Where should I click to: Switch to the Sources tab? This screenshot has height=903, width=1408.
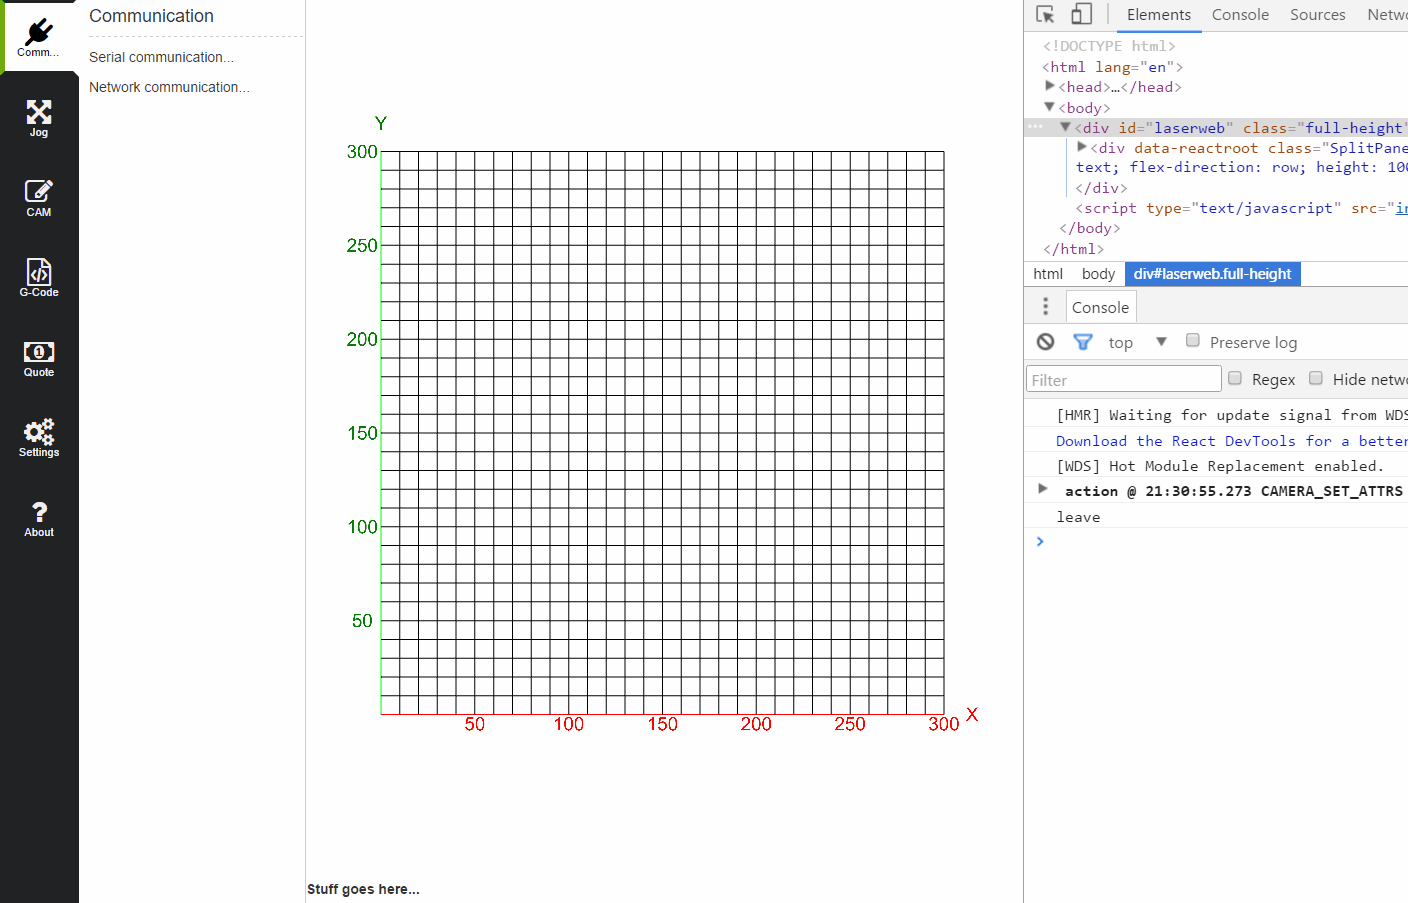(1317, 15)
